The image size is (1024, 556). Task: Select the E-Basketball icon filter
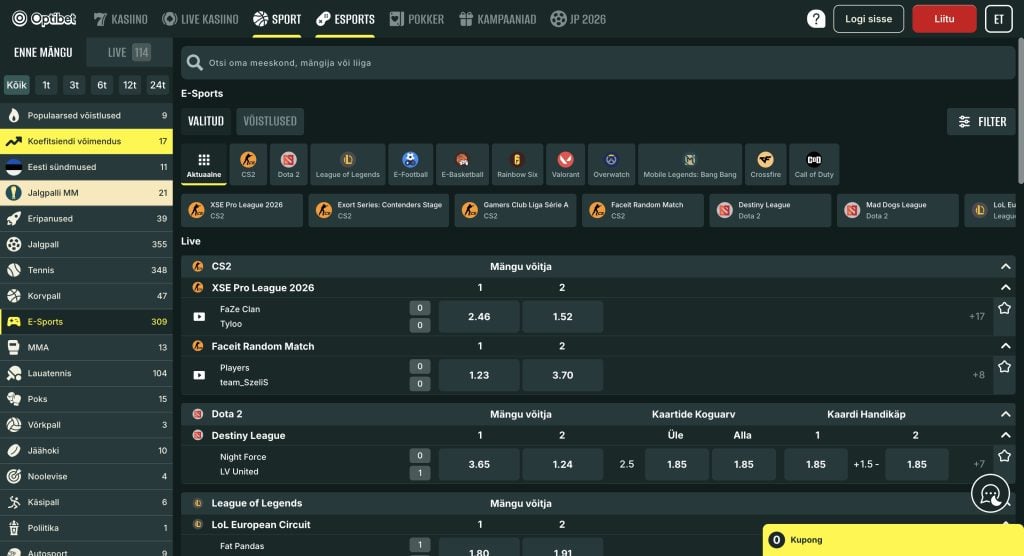[462, 164]
